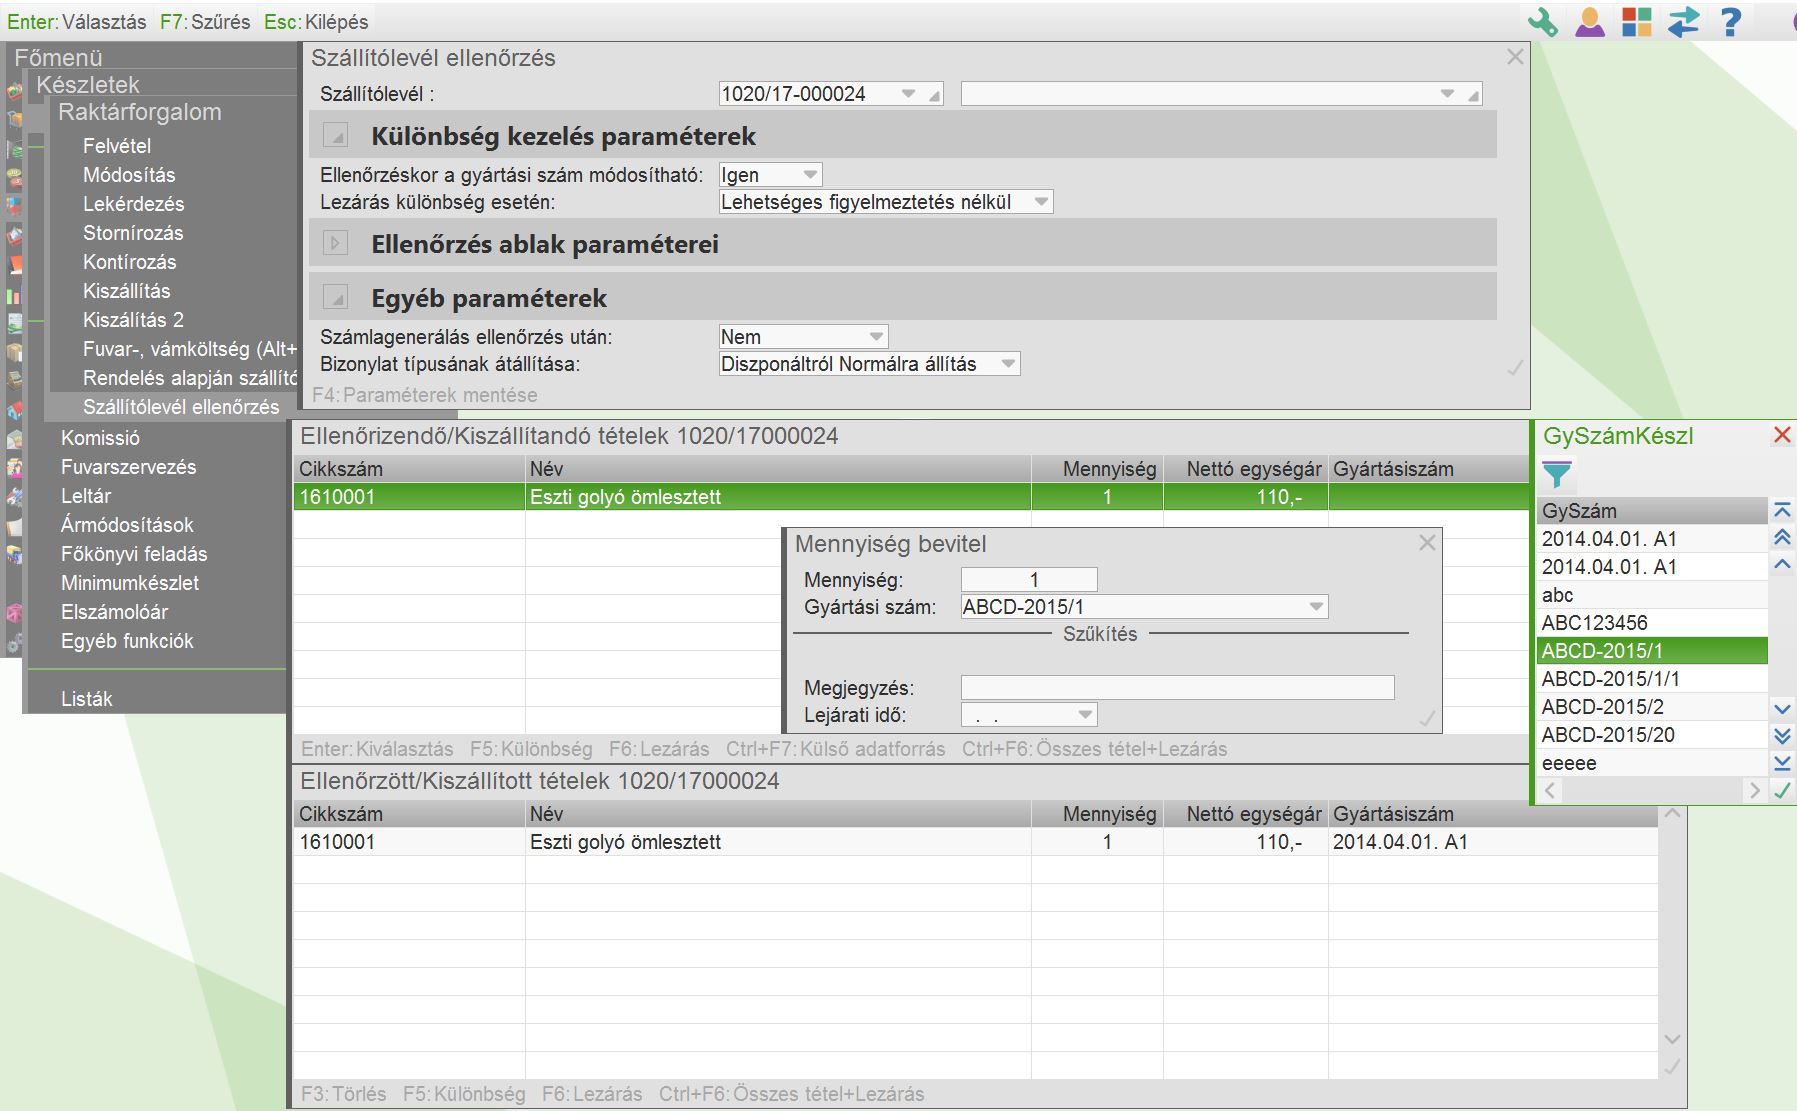Click the GySzám column header
This screenshot has height=1111, width=1797.
point(1652,511)
